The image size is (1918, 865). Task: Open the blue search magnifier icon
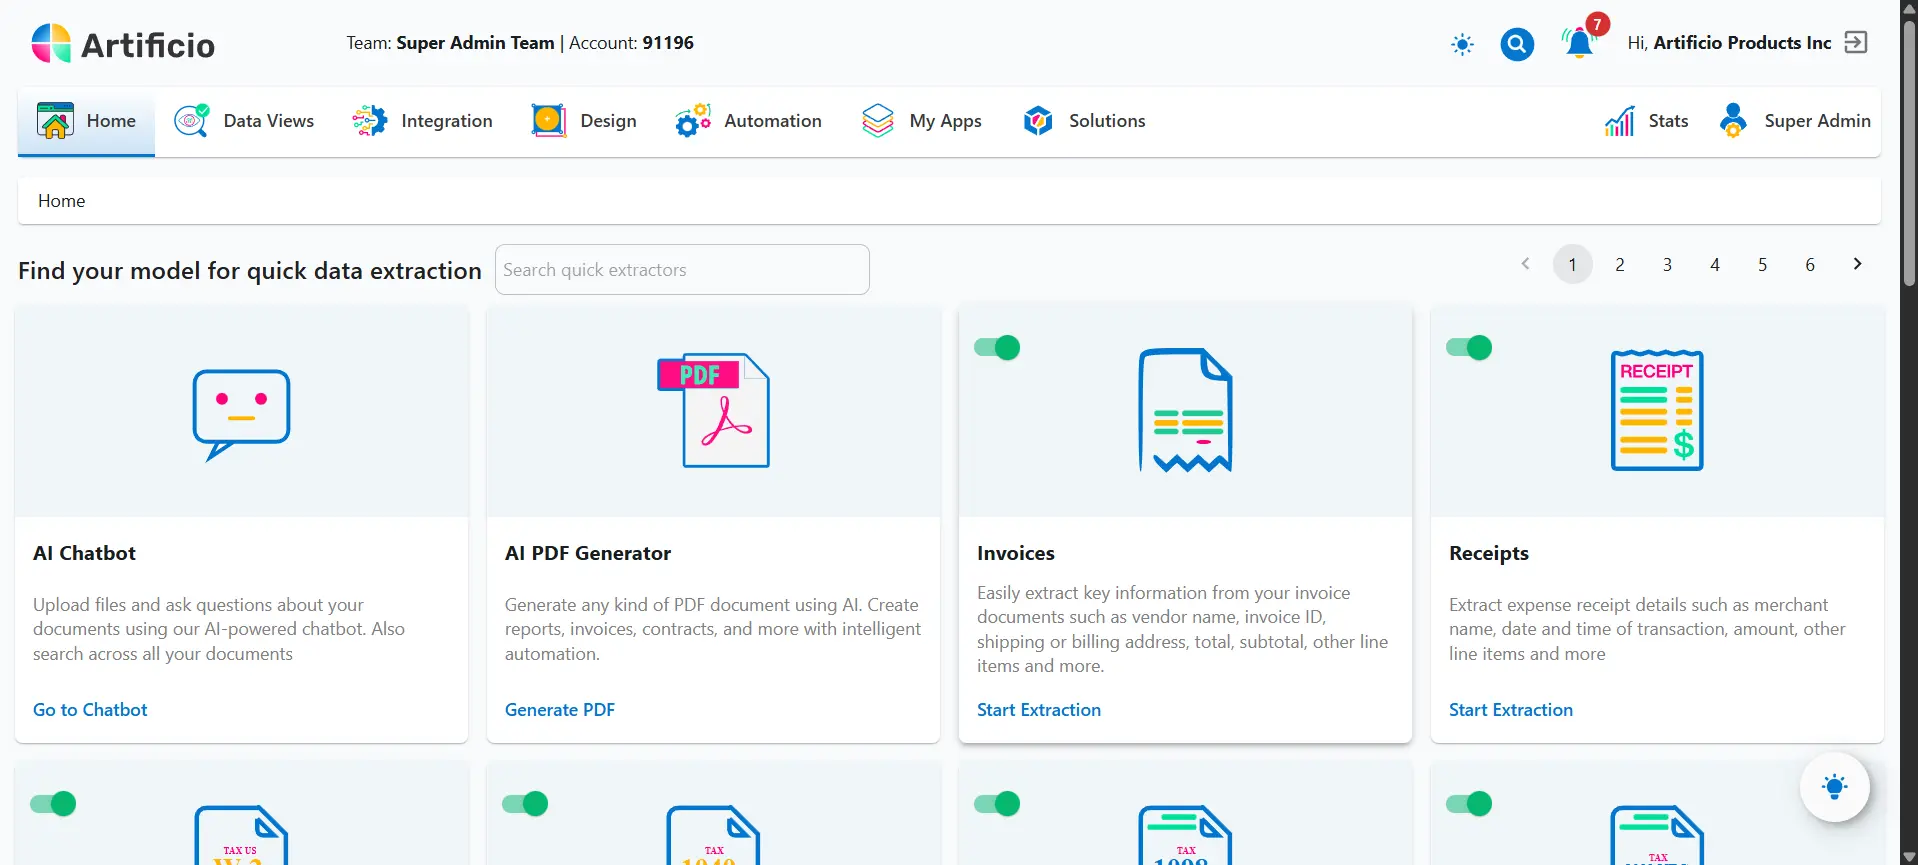pos(1517,44)
